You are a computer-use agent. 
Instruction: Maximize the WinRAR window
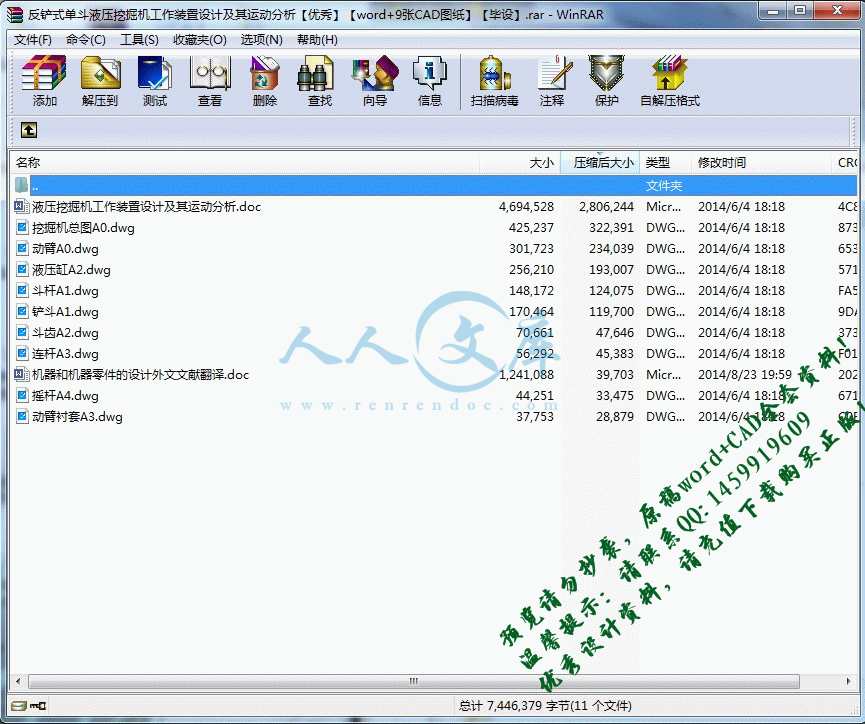(800, 10)
